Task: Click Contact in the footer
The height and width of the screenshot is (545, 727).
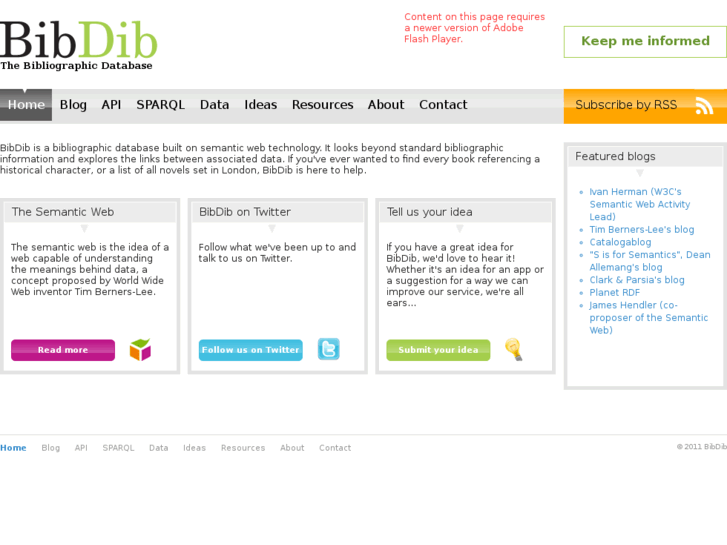Action: click(x=335, y=448)
